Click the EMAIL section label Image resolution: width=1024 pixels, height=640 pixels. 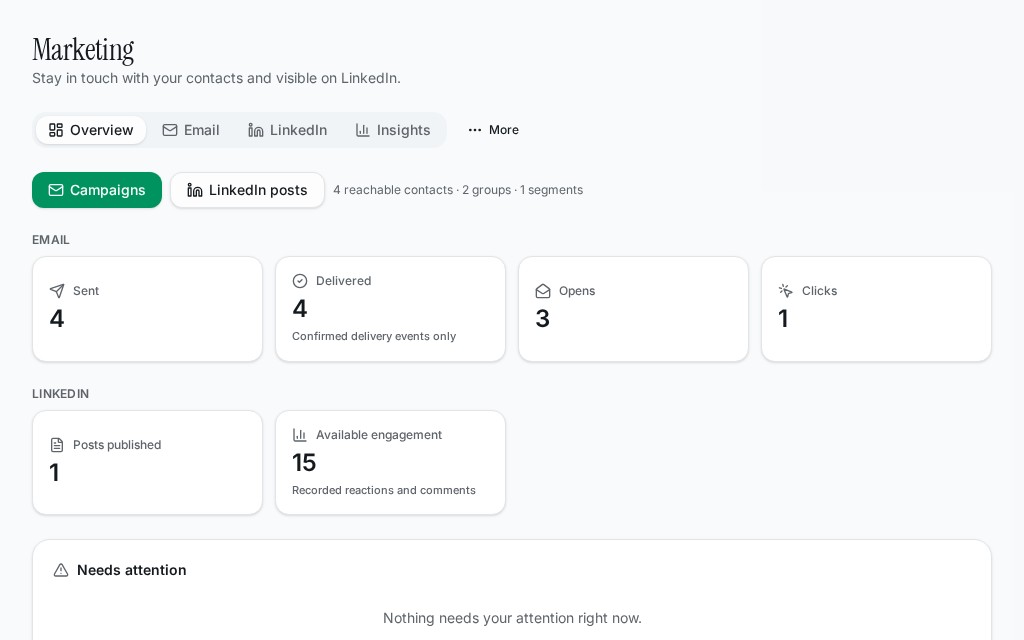pyautogui.click(x=51, y=240)
